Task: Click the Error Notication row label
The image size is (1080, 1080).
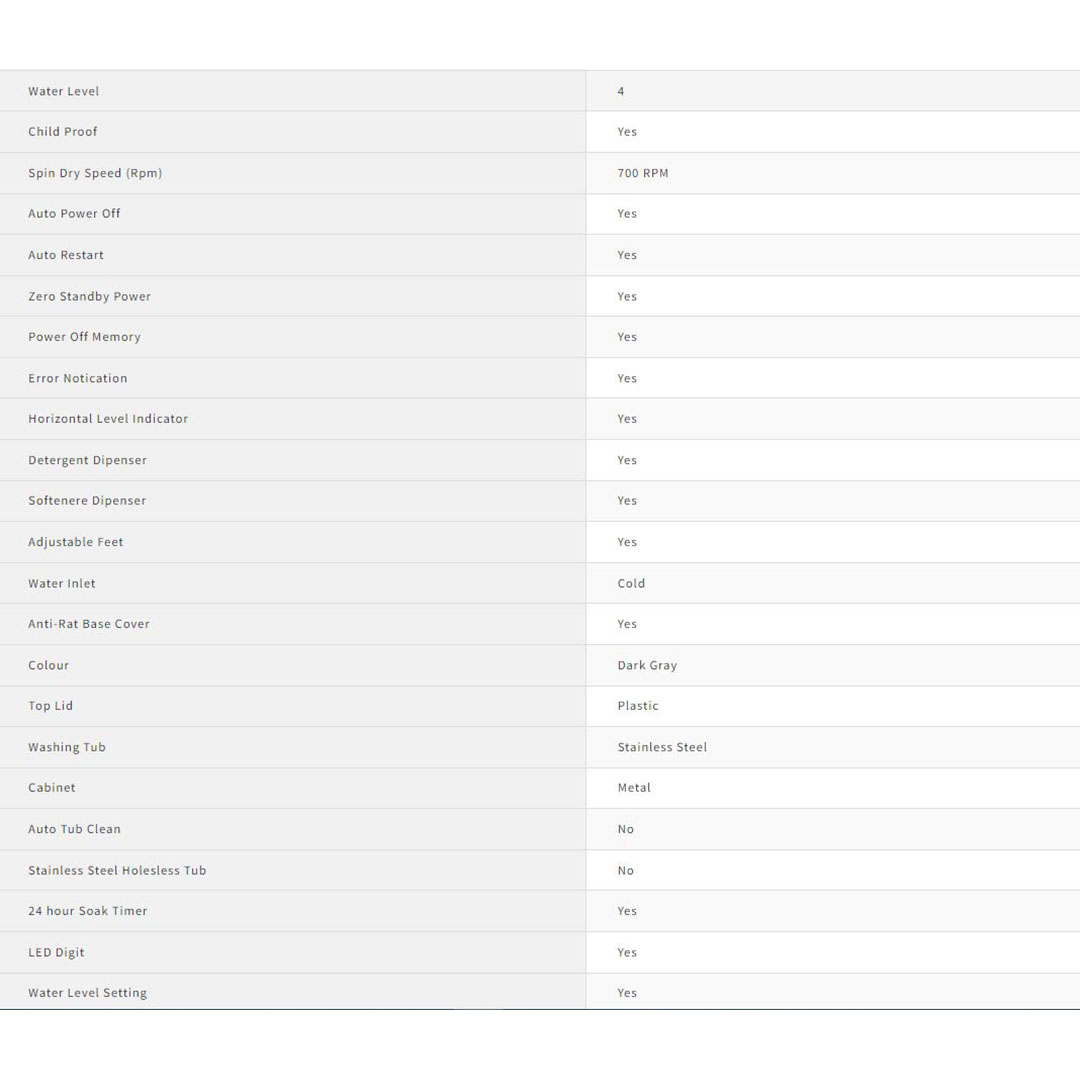Action: coord(78,378)
